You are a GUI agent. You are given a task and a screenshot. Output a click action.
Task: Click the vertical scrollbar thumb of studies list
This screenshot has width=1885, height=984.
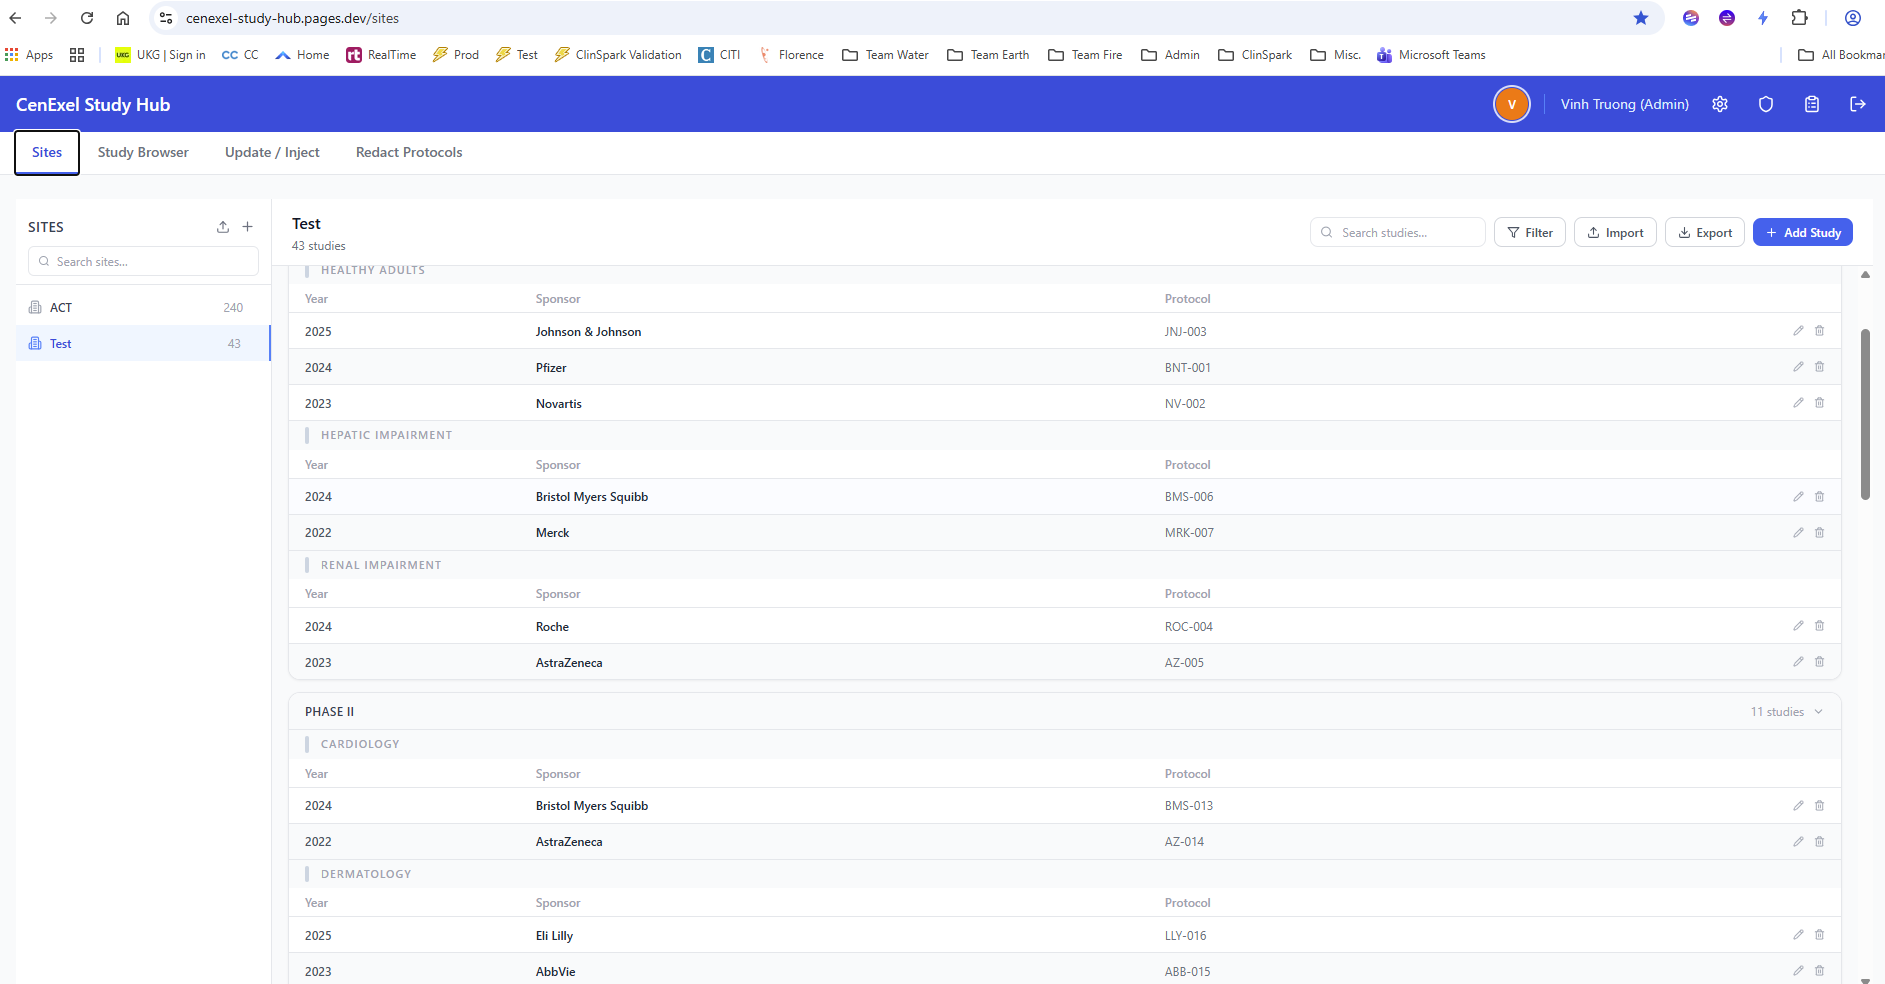click(1865, 414)
